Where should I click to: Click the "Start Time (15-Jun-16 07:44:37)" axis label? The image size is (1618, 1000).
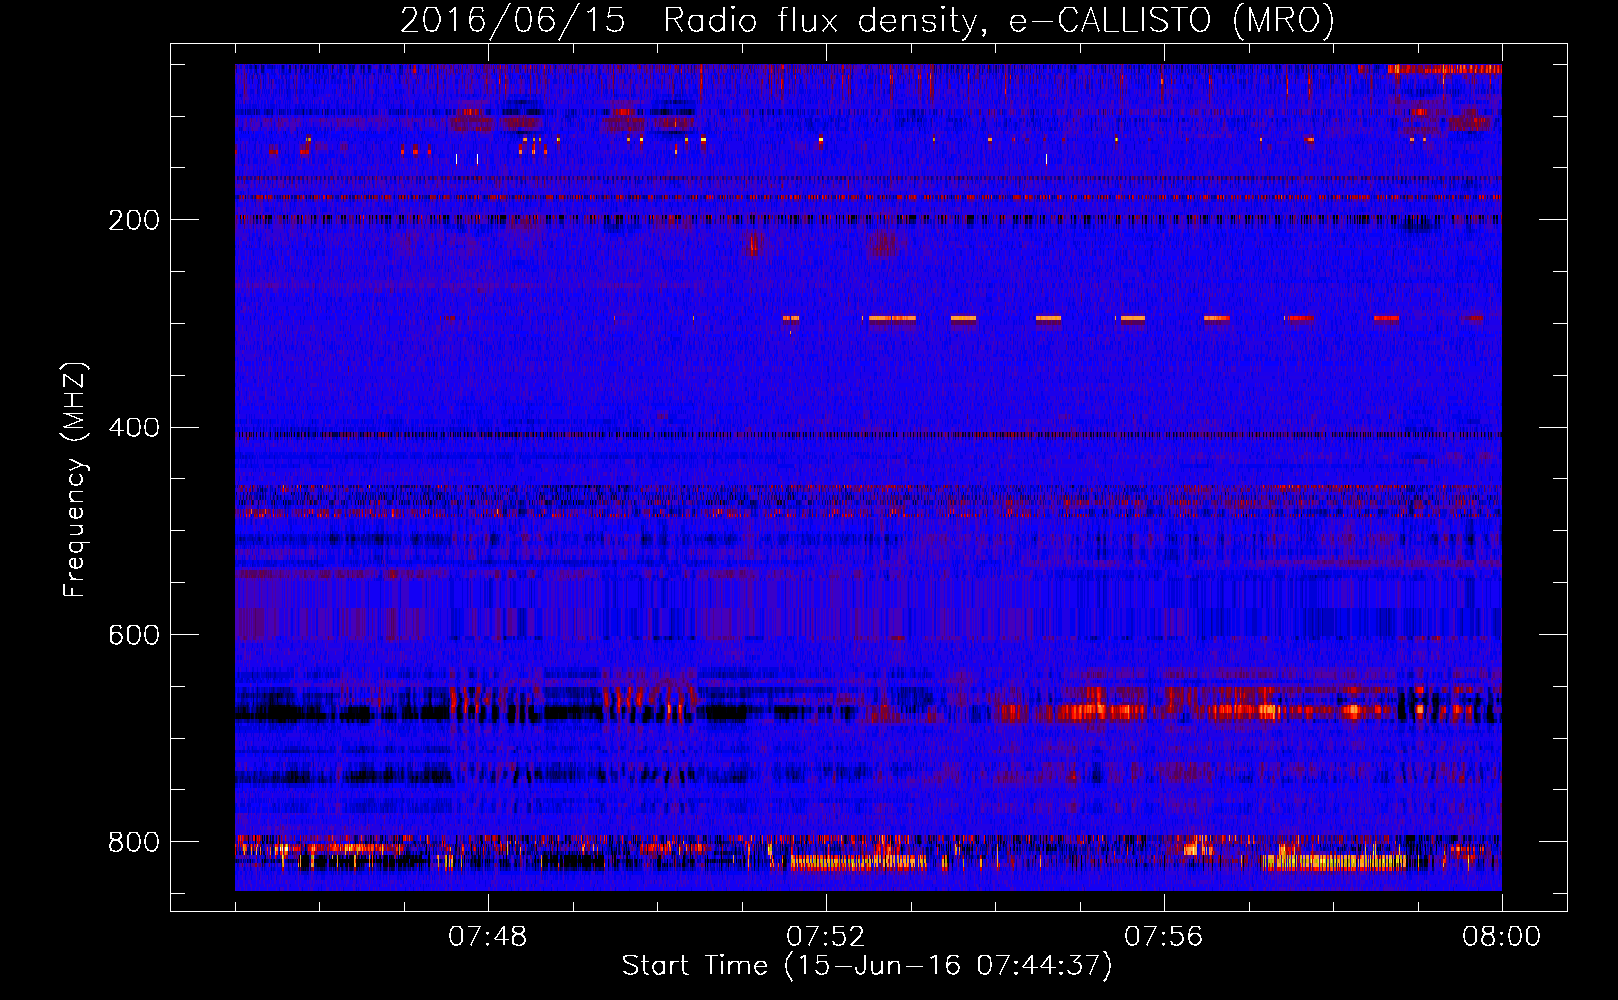(x=867, y=966)
